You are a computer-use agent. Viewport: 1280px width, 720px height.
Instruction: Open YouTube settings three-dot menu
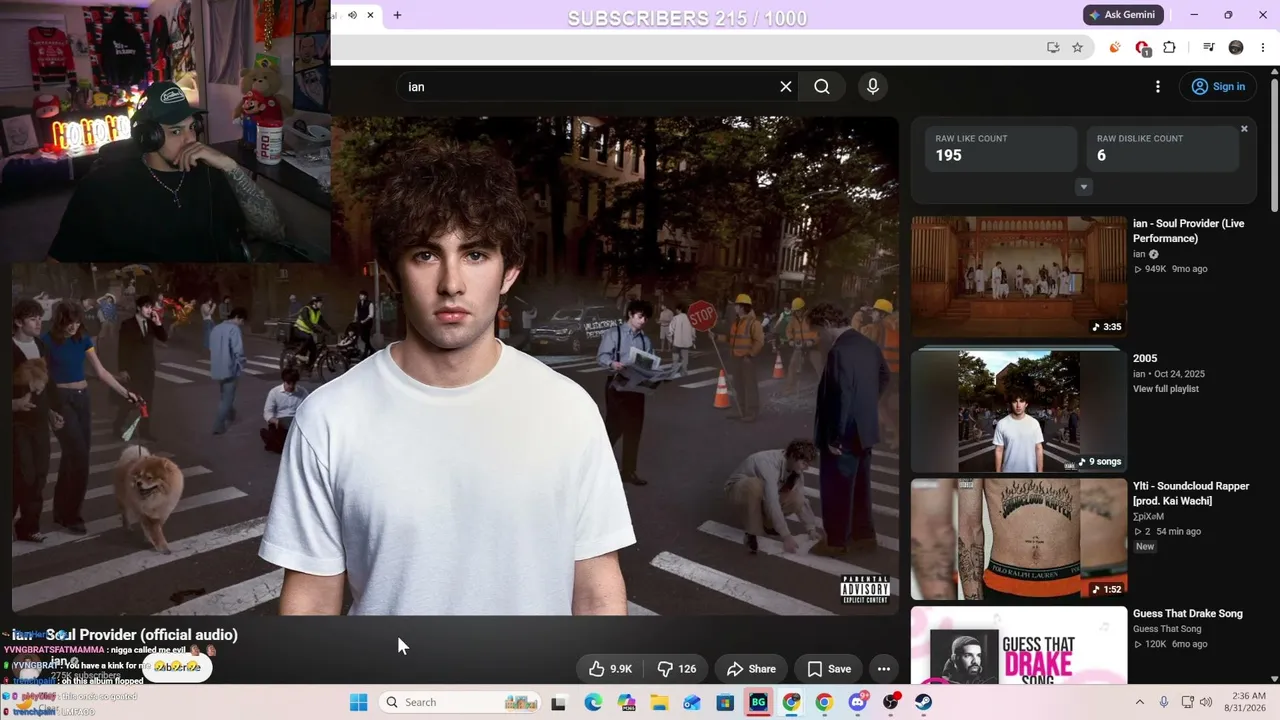tap(1158, 87)
